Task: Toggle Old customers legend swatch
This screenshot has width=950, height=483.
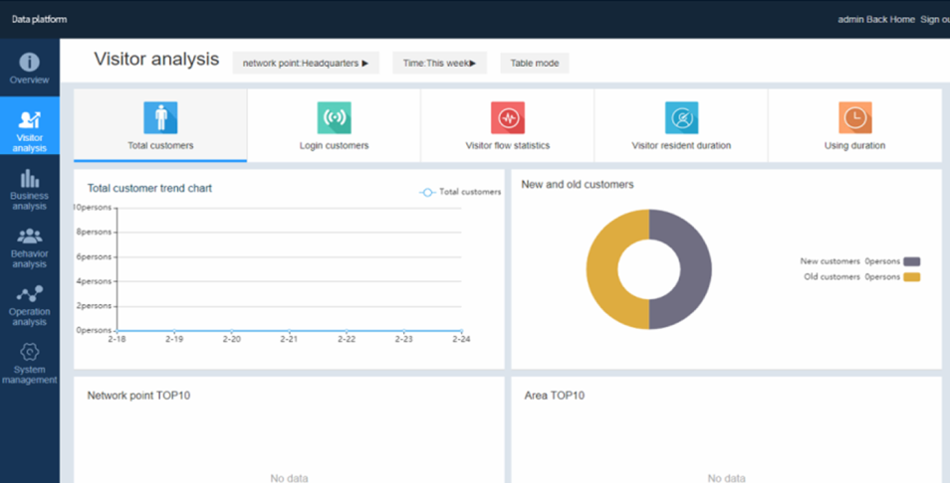Action: (912, 277)
